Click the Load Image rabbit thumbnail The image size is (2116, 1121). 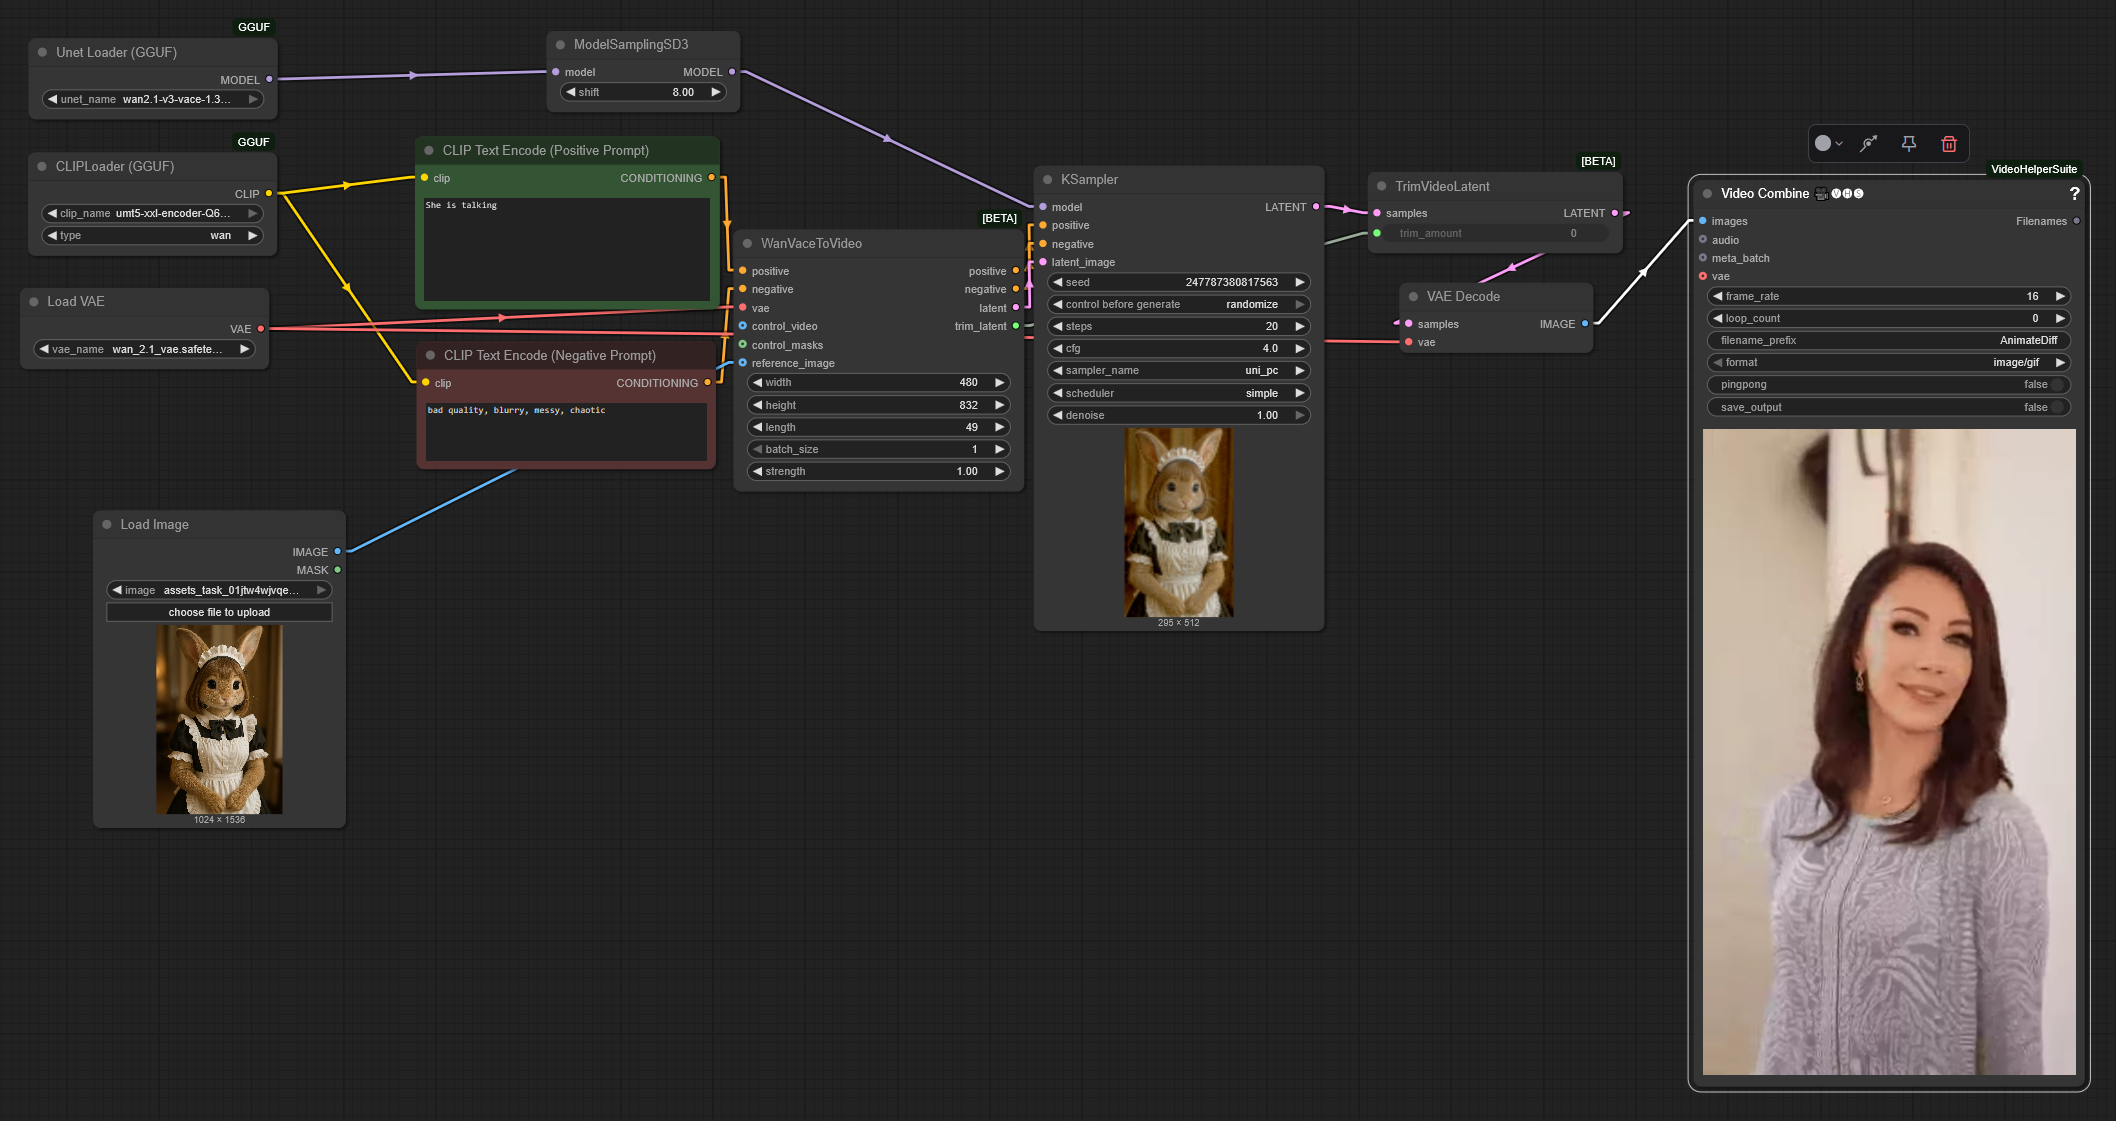219,720
